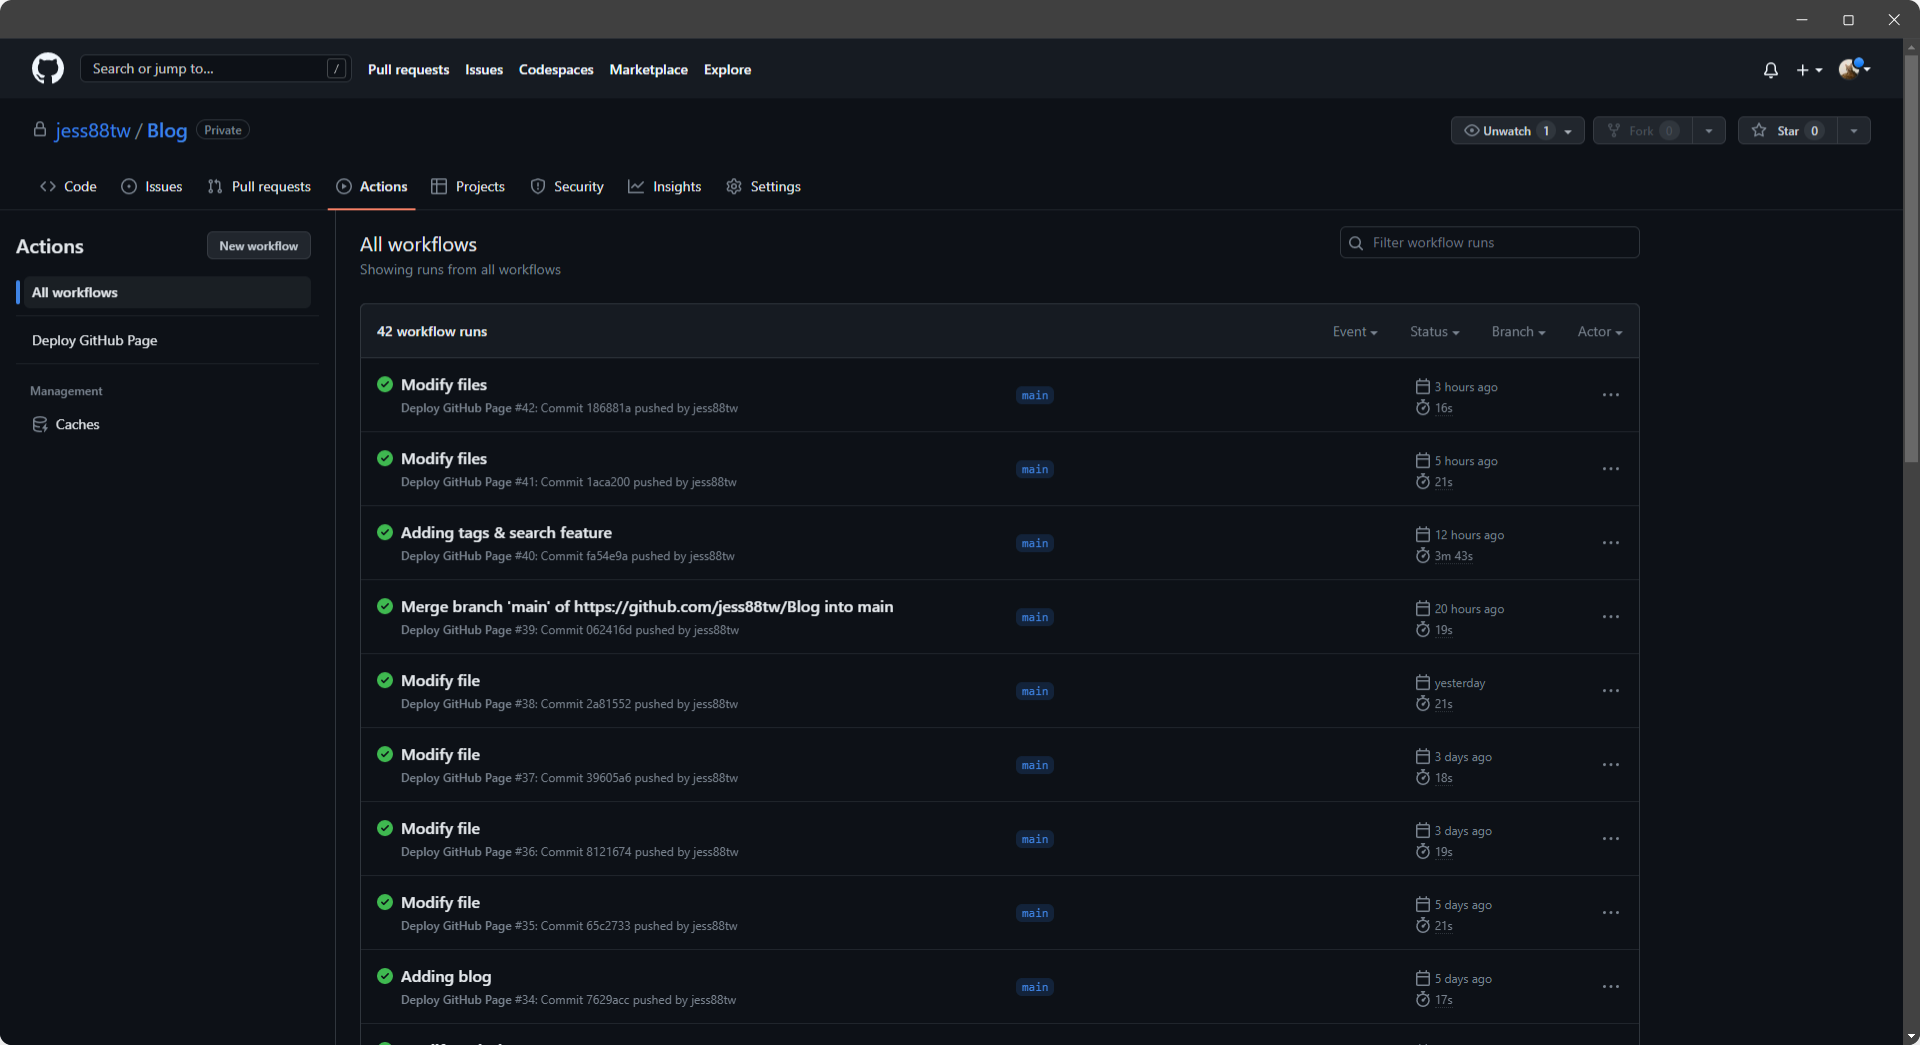The width and height of the screenshot is (1920, 1045).
Task: Click the success check icon of run #42
Action: pyautogui.click(x=385, y=384)
